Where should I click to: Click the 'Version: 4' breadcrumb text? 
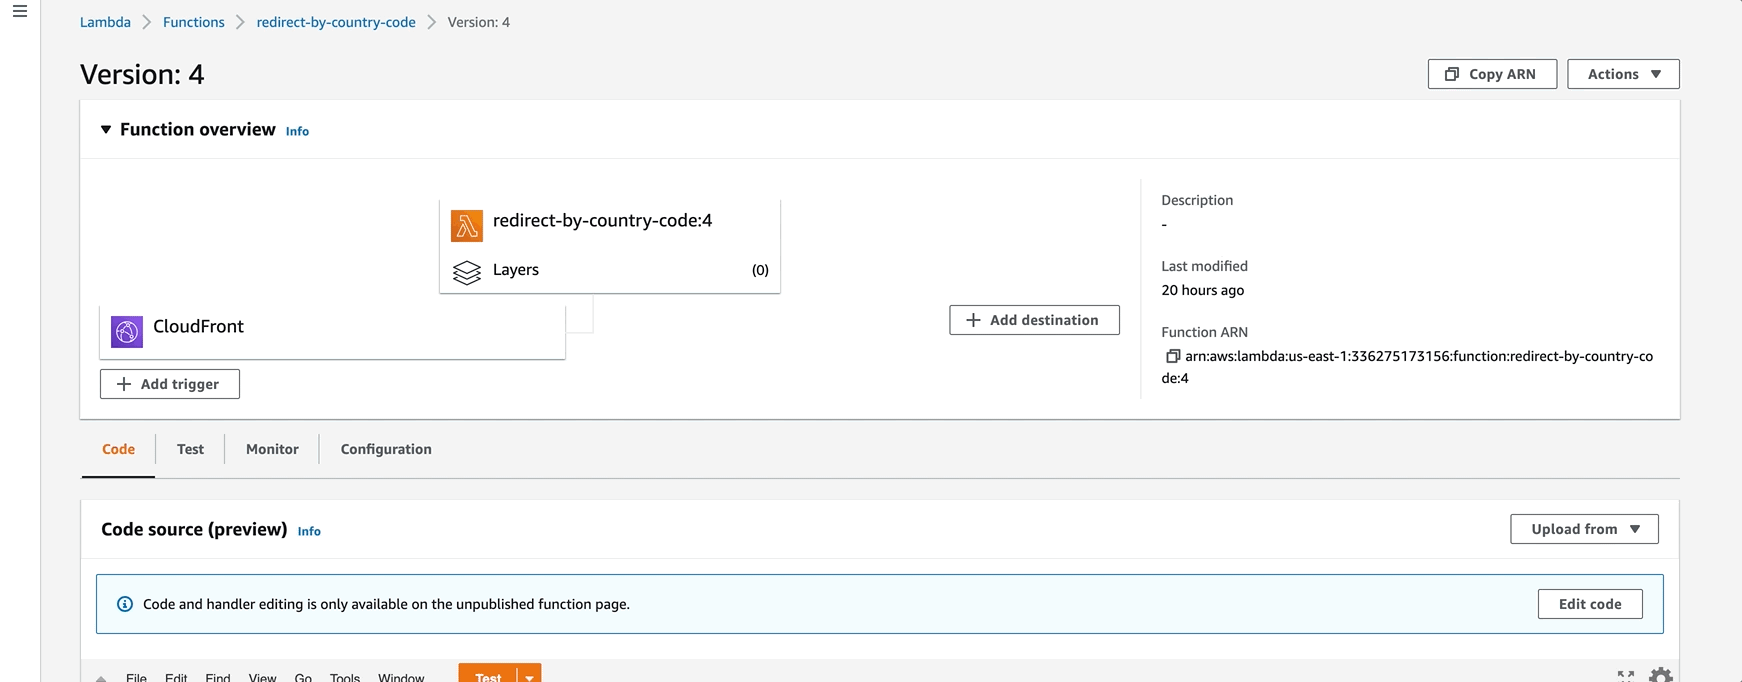478,22
